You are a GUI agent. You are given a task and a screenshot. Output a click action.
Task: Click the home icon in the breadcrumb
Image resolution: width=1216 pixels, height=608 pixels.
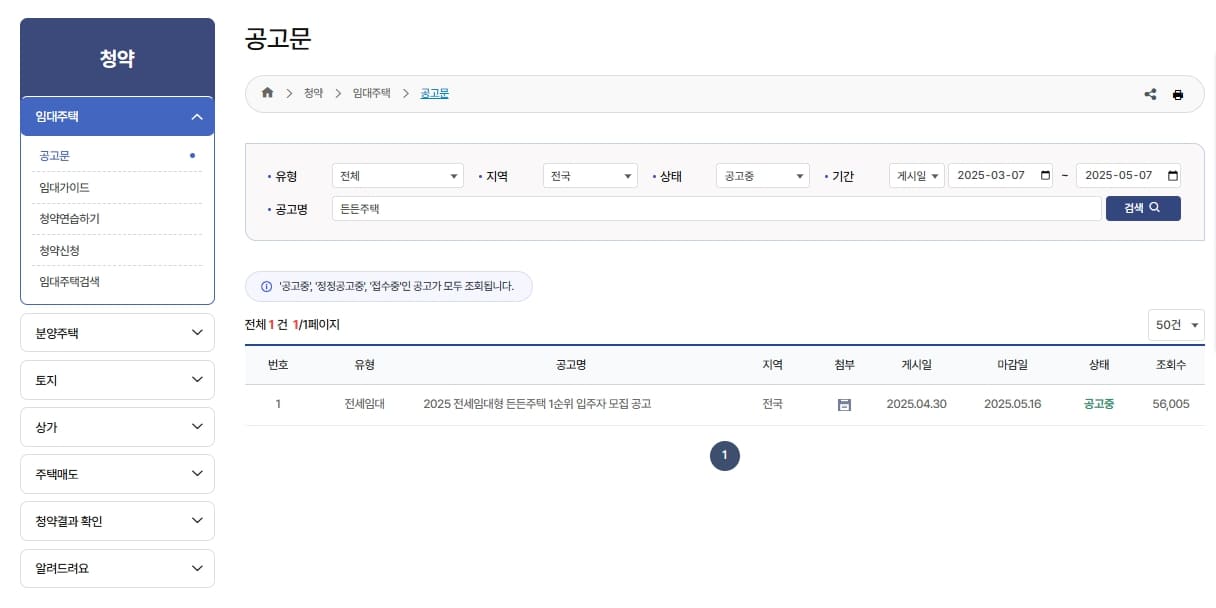[x=266, y=92]
